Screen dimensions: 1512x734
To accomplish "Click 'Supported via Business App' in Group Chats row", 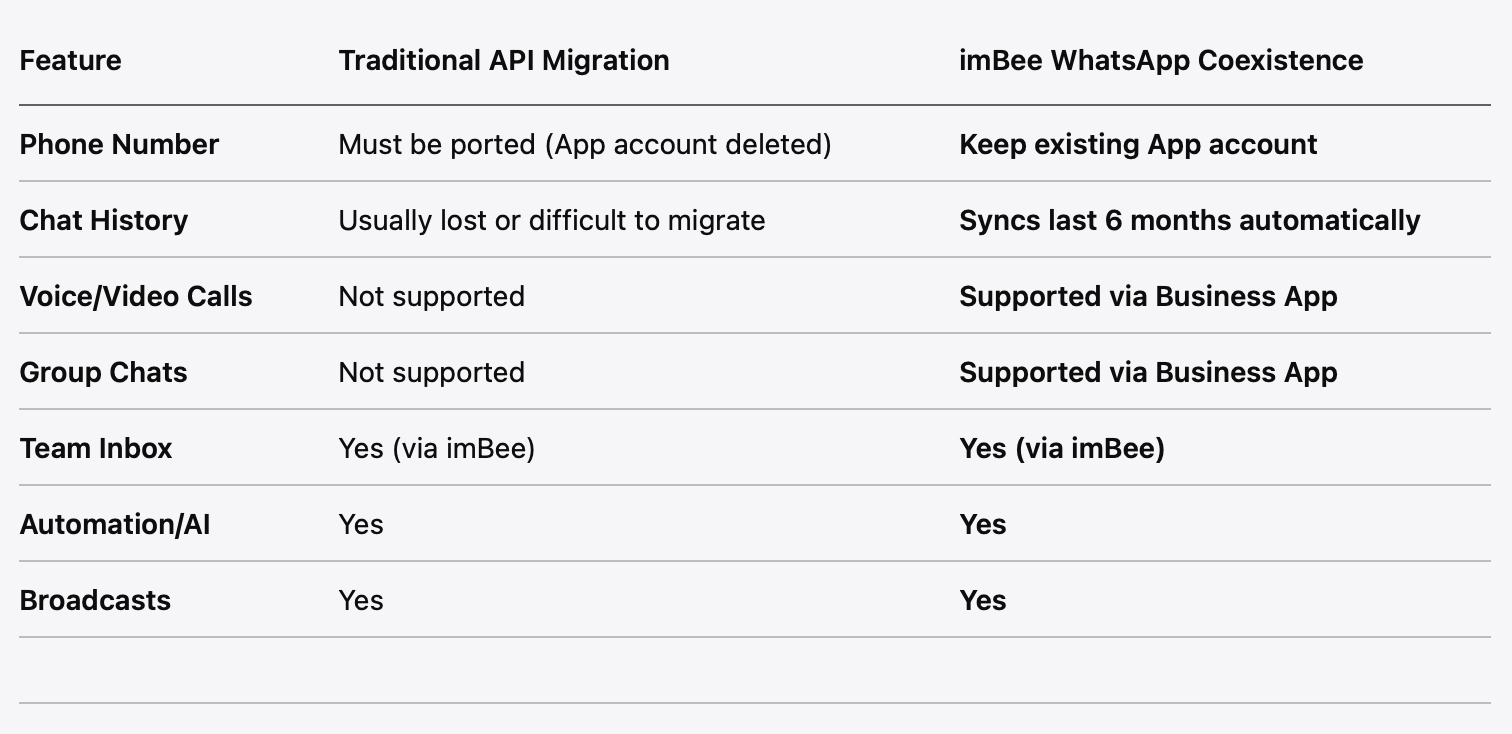I will 1147,372.
